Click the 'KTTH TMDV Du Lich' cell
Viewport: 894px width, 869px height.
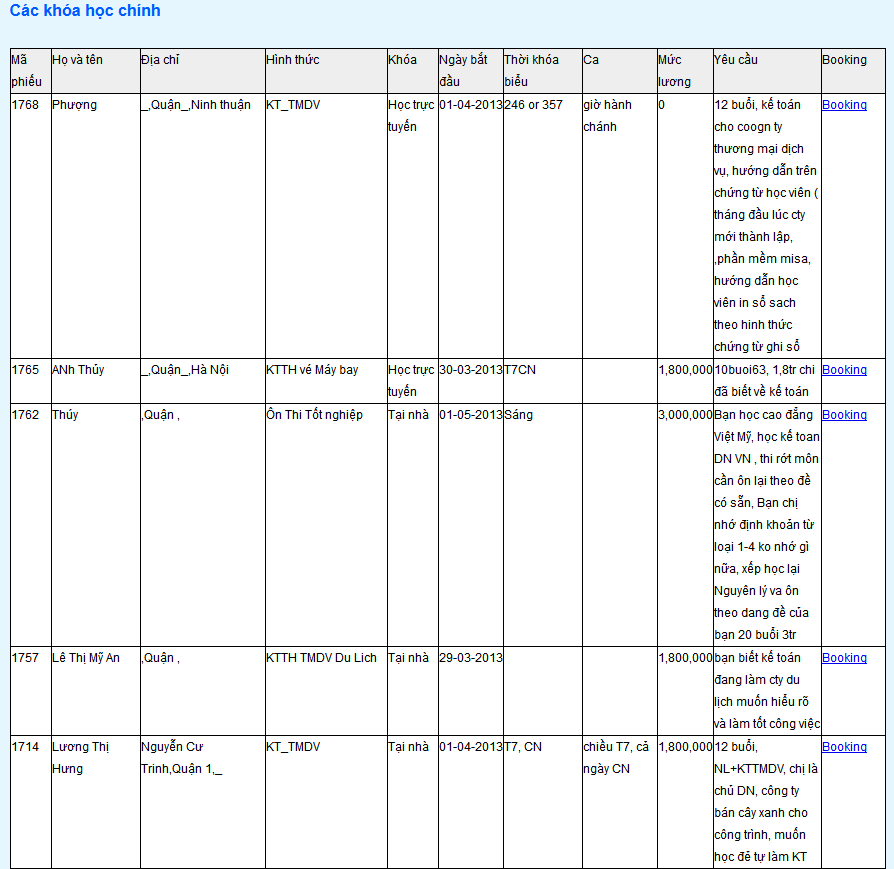[x=321, y=658]
